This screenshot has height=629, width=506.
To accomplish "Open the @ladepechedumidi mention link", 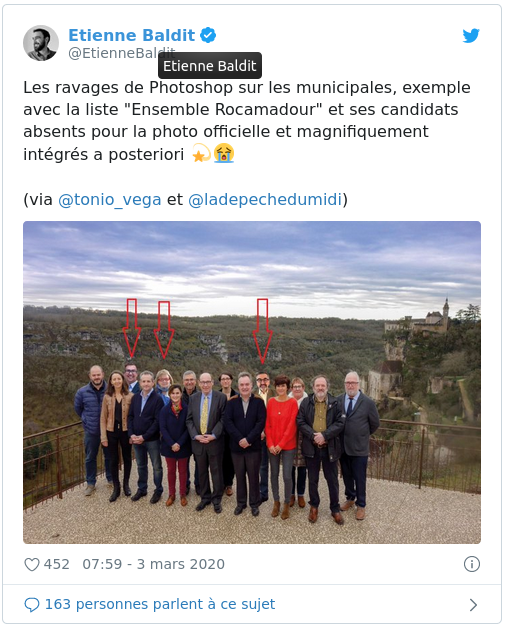I will (265, 199).
